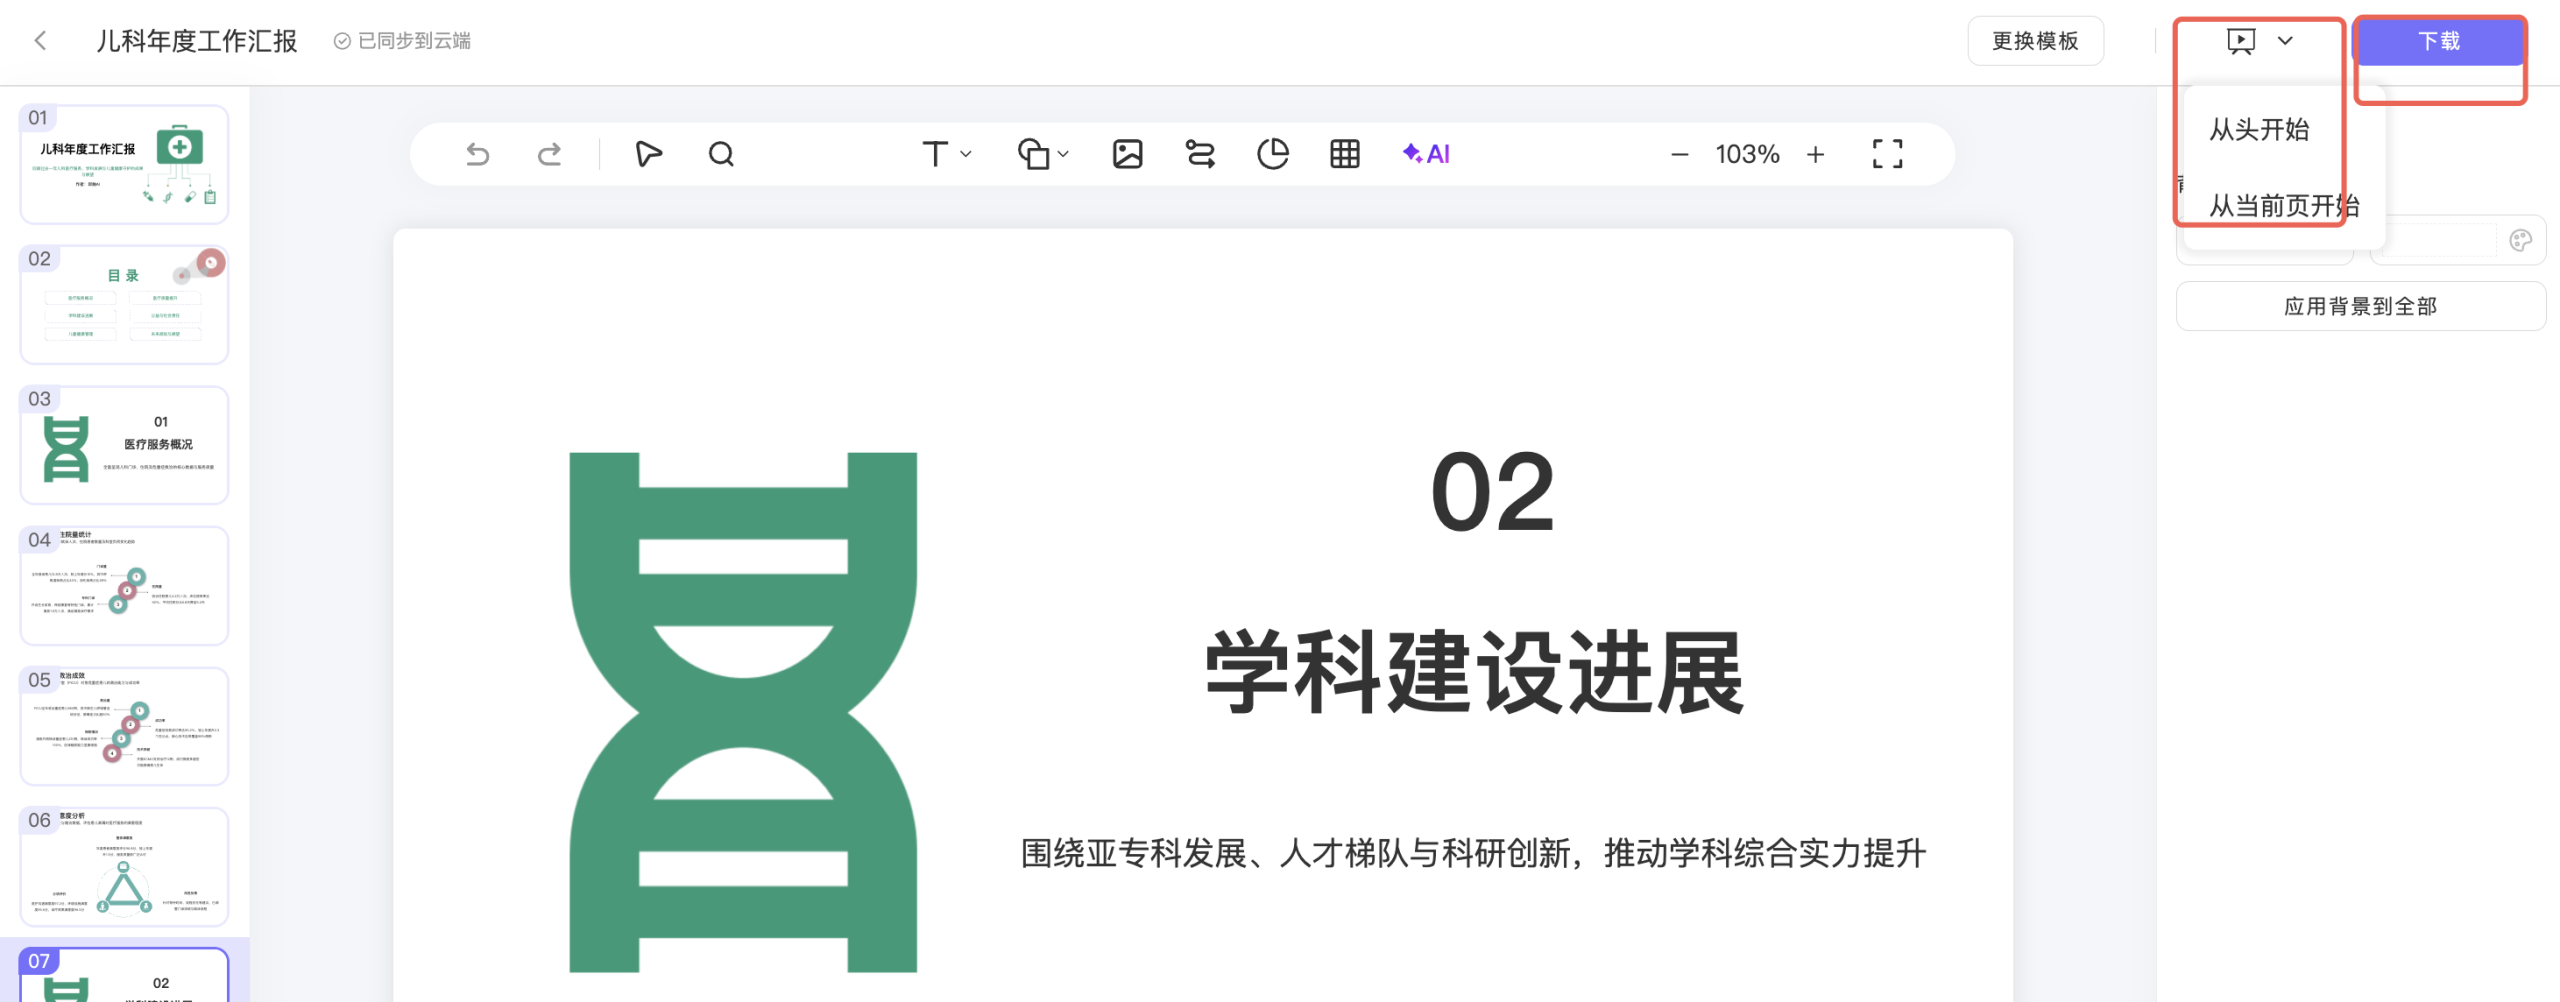Click the undo arrow icon
This screenshot has height=1002, width=2560.
tap(478, 154)
